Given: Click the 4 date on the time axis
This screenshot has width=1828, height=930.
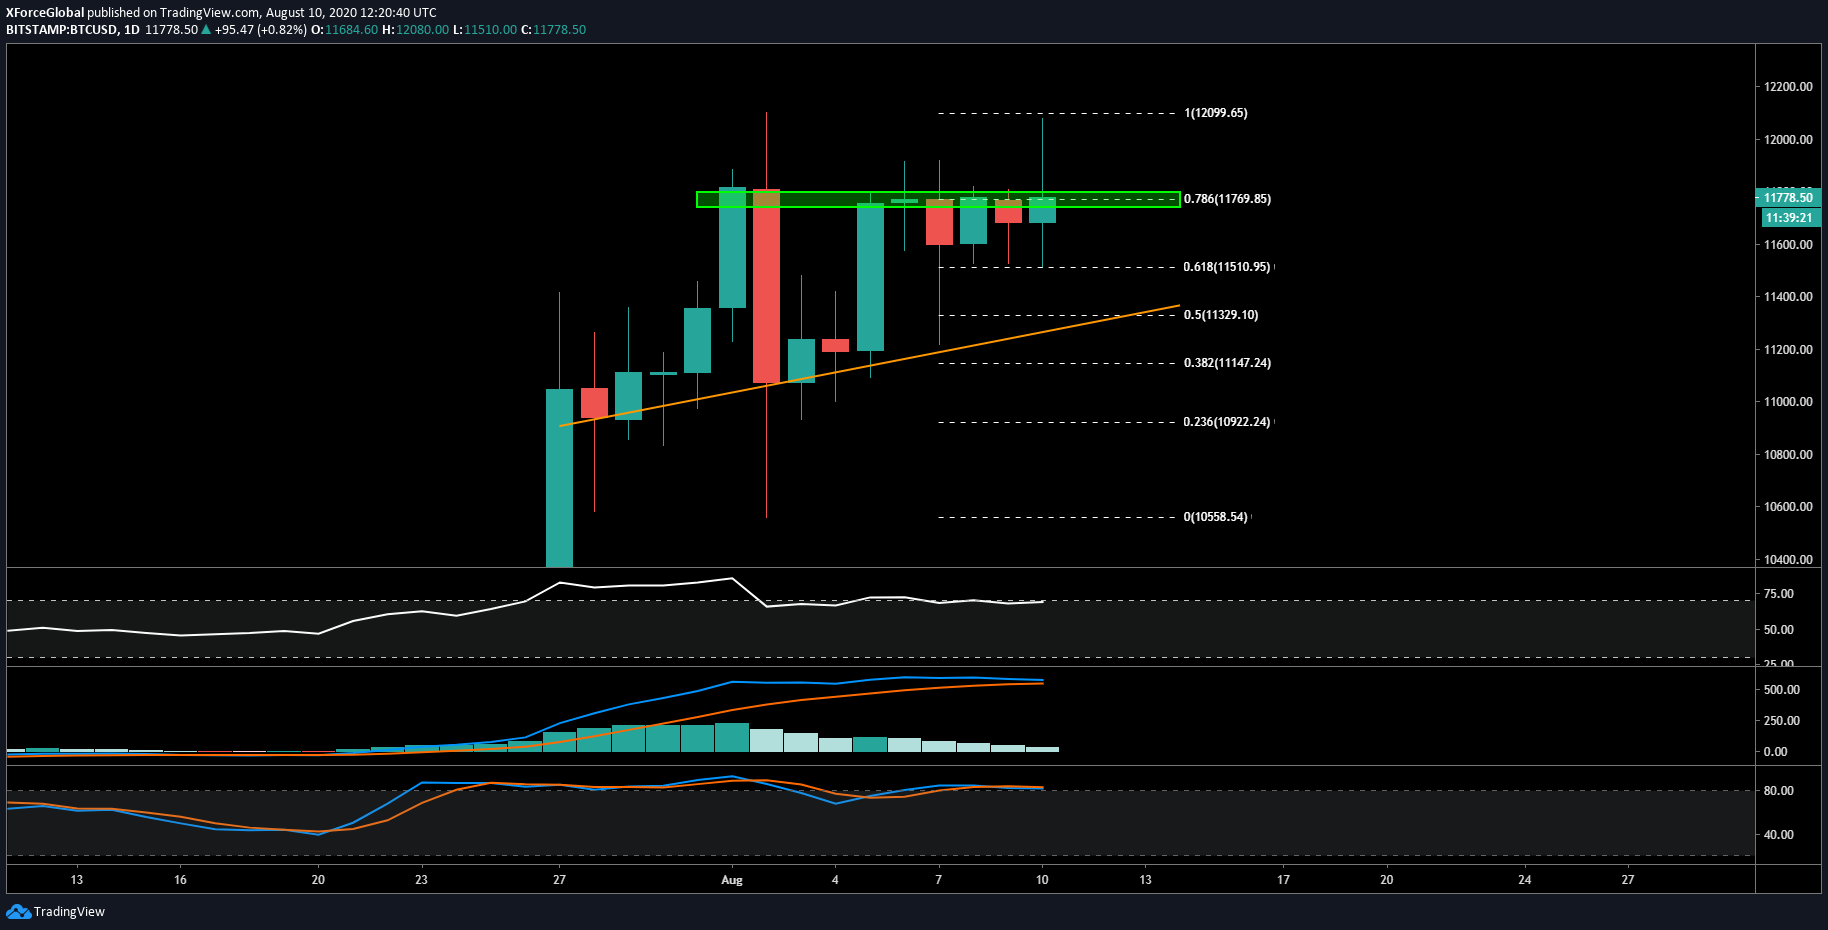Looking at the screenshot, I should pyautogui.click(x=835, y=880).
